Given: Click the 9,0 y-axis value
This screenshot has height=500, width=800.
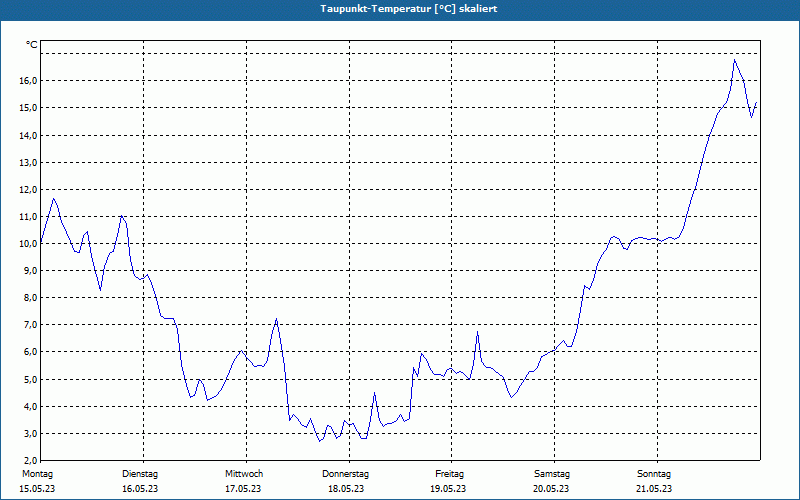Looking at the screenshot, I should coord(30,270).
